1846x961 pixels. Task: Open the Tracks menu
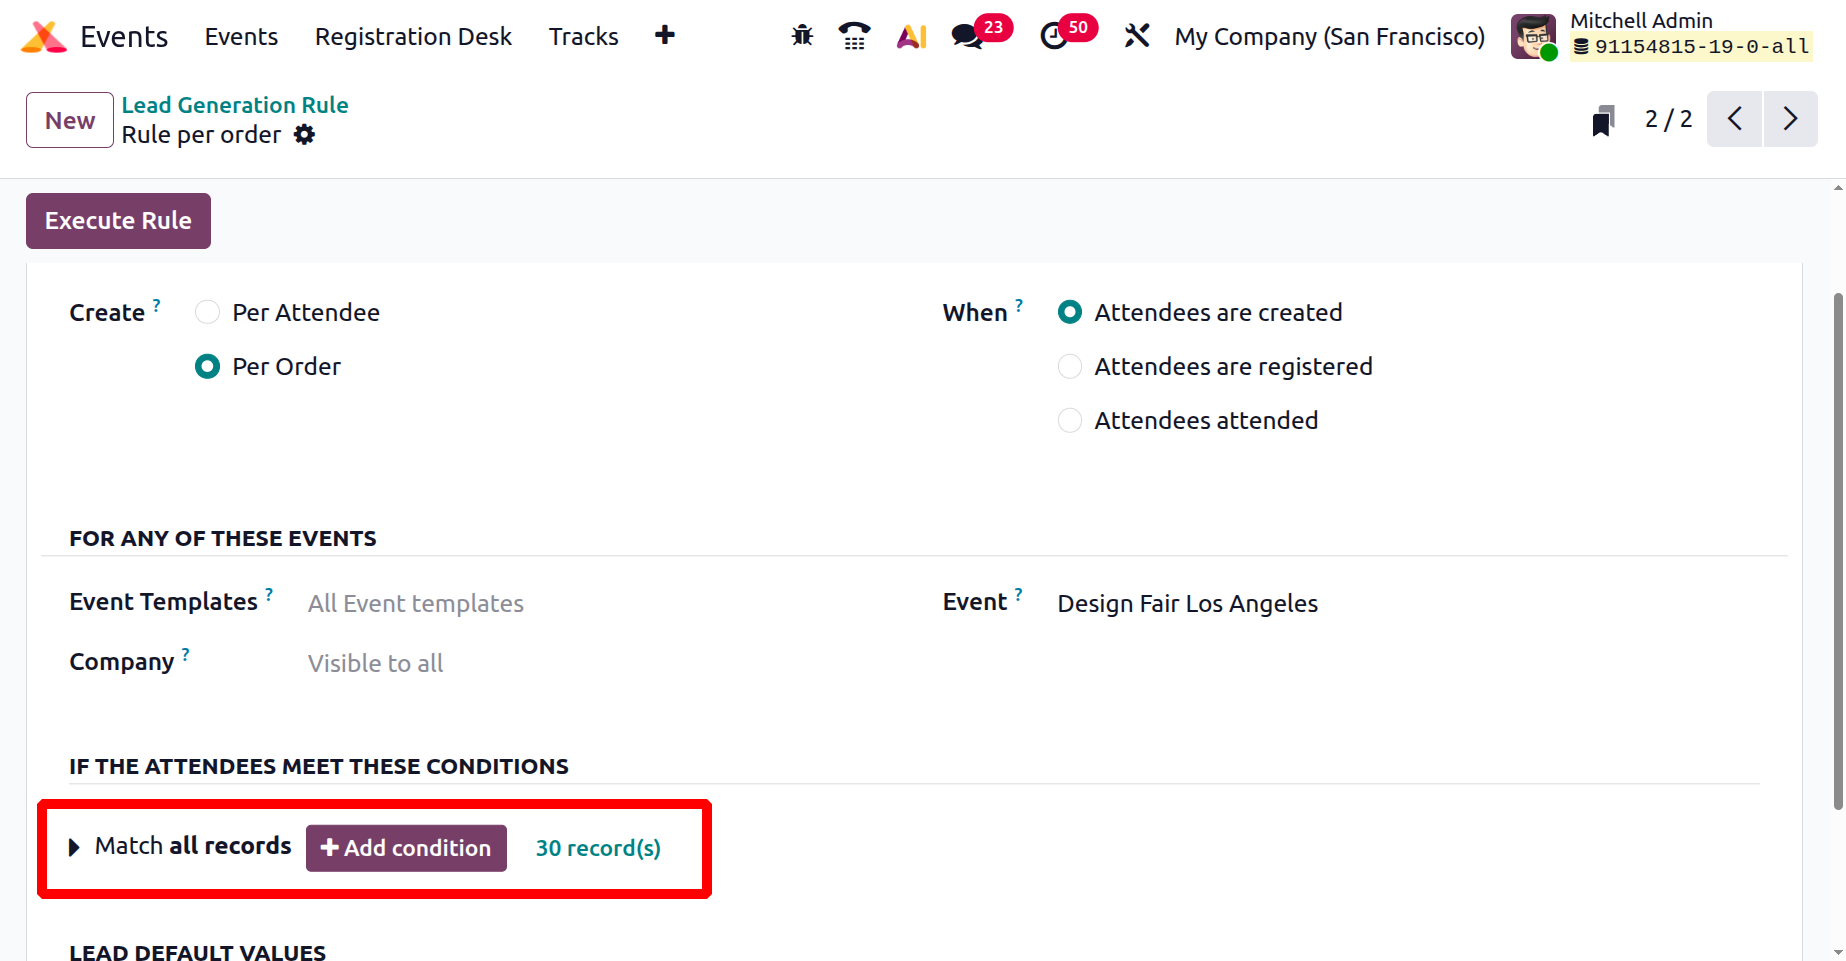click(583, 37)
